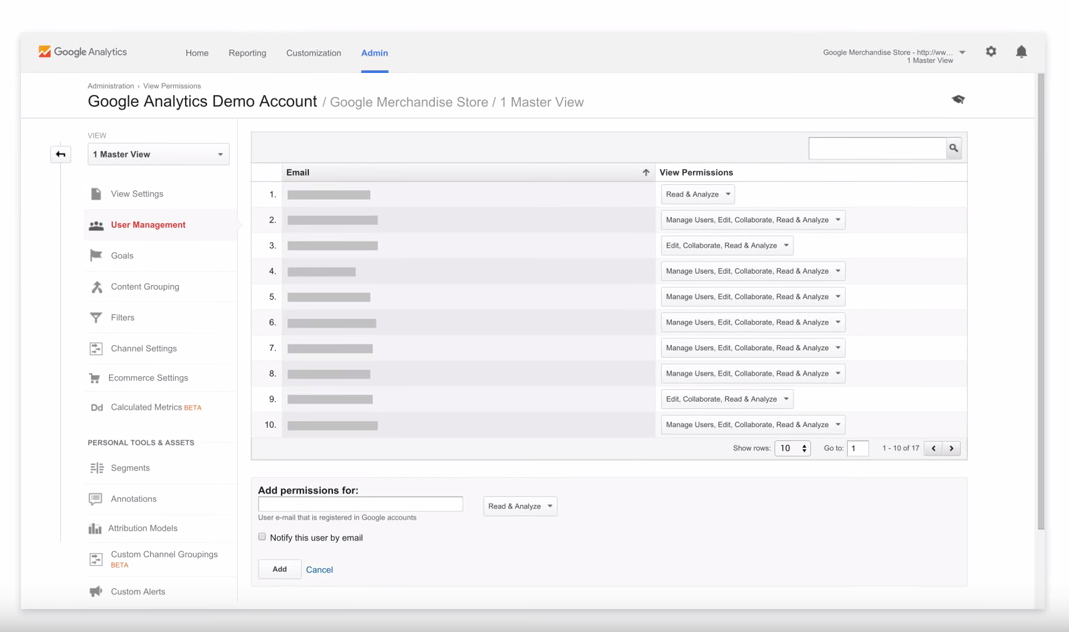1069x632 pixels.
Task: Click the back arrow button beside View
Action: click(x=61, y=154)
